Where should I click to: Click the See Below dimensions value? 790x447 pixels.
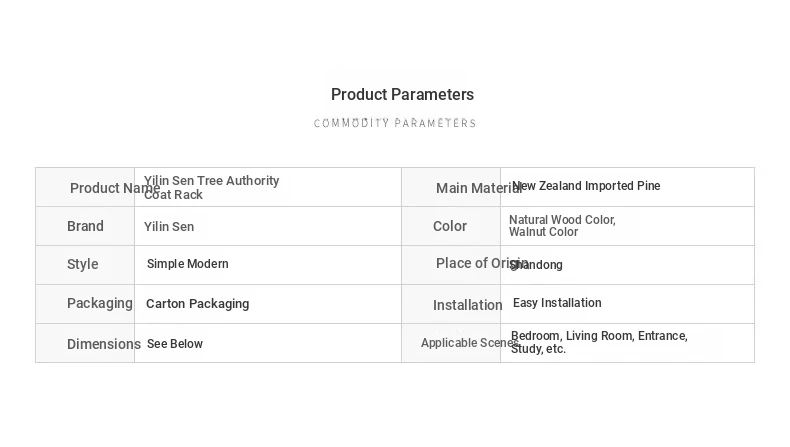[175, 344]
